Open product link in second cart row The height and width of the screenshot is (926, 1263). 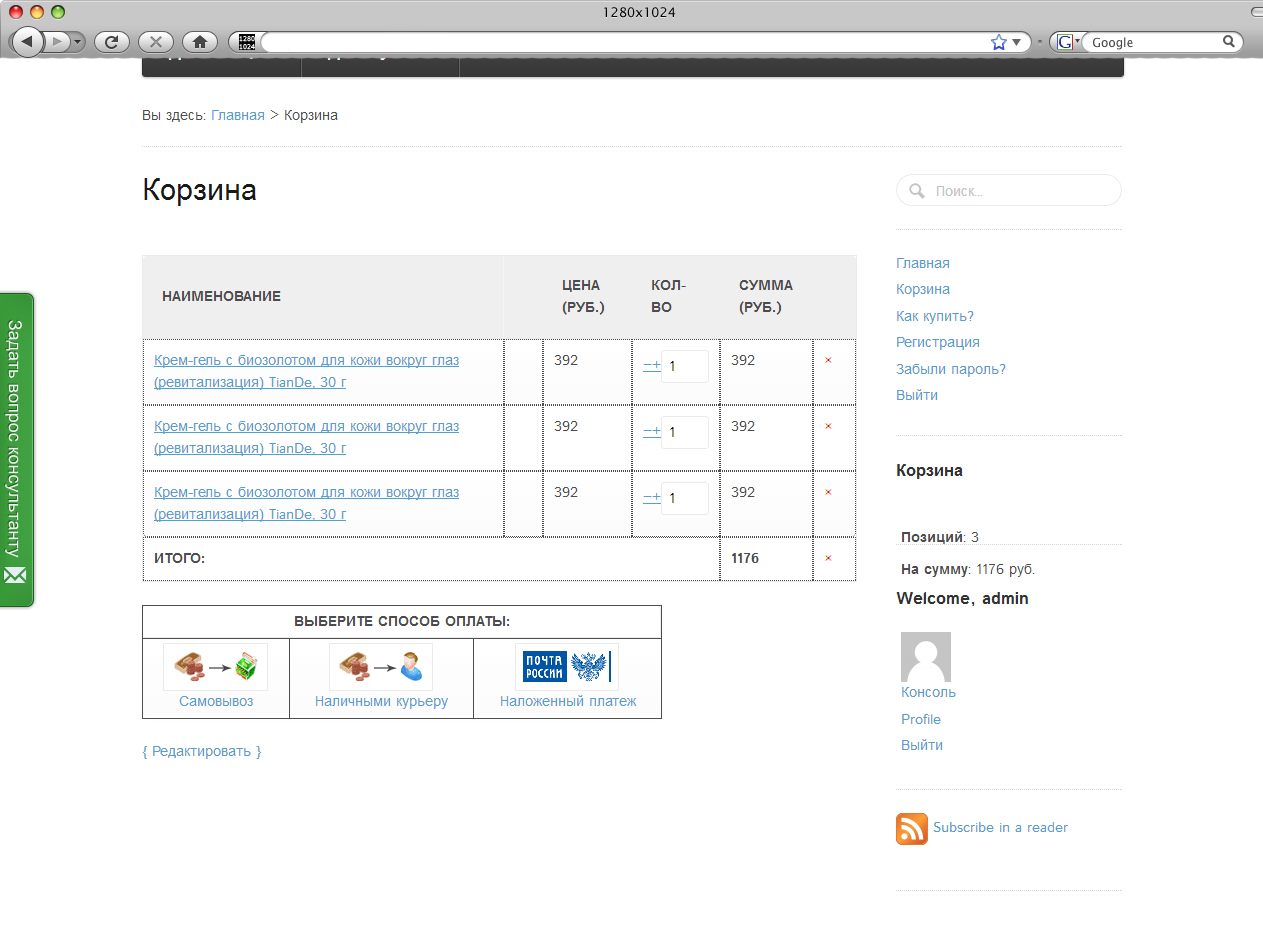pyautogui.click(x=306, y=437)
